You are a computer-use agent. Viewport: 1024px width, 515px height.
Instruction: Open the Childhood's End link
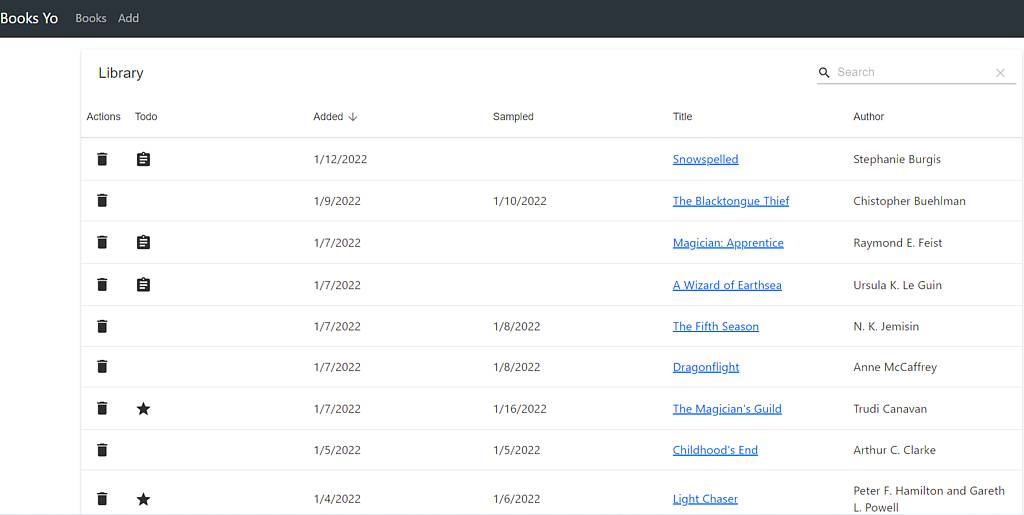click(715, 450)
